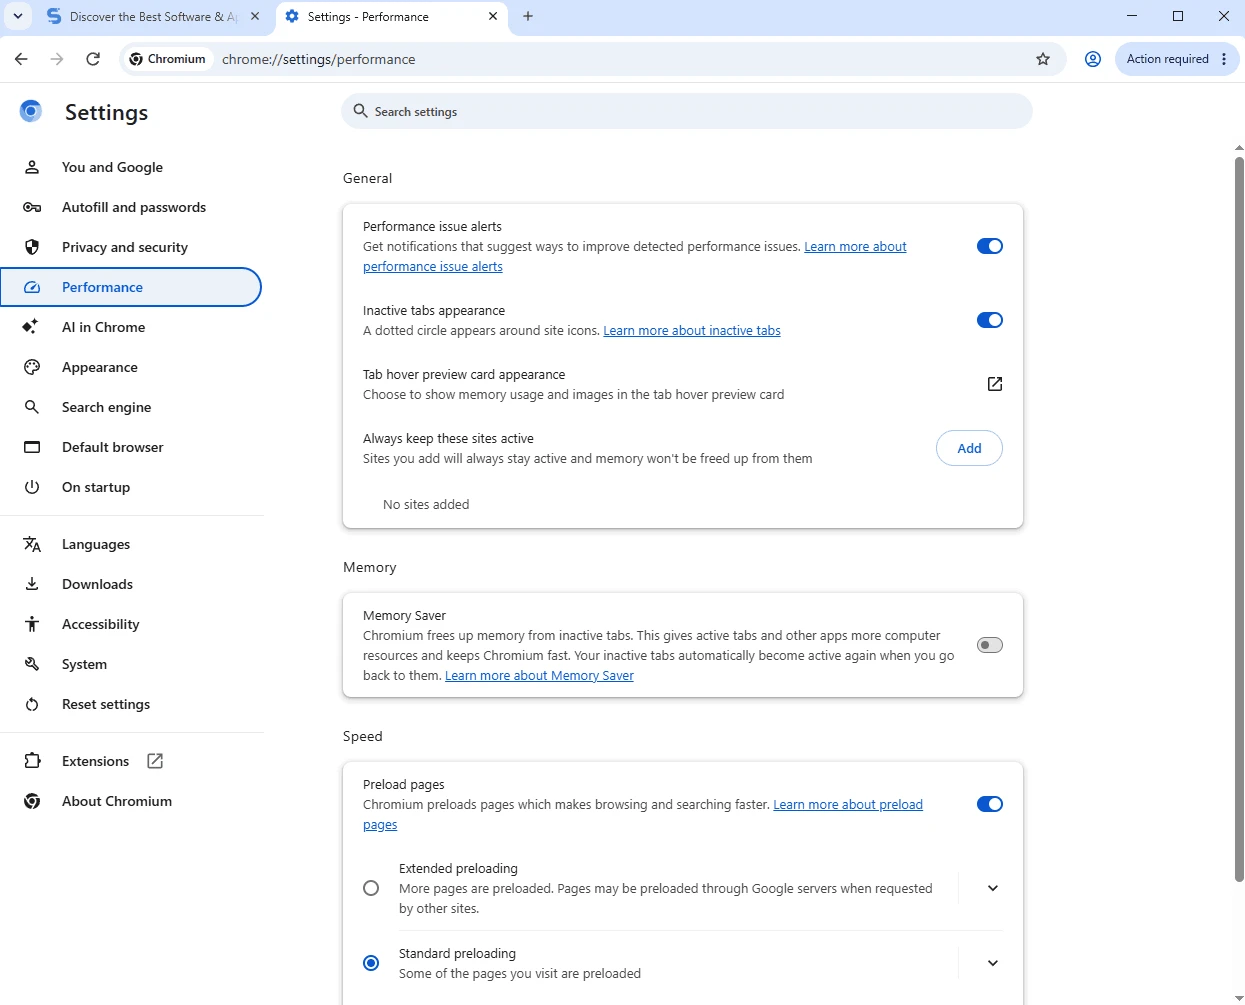Open the tab search dropdown arrow
1245x1005 pixels.
(18, 16)
